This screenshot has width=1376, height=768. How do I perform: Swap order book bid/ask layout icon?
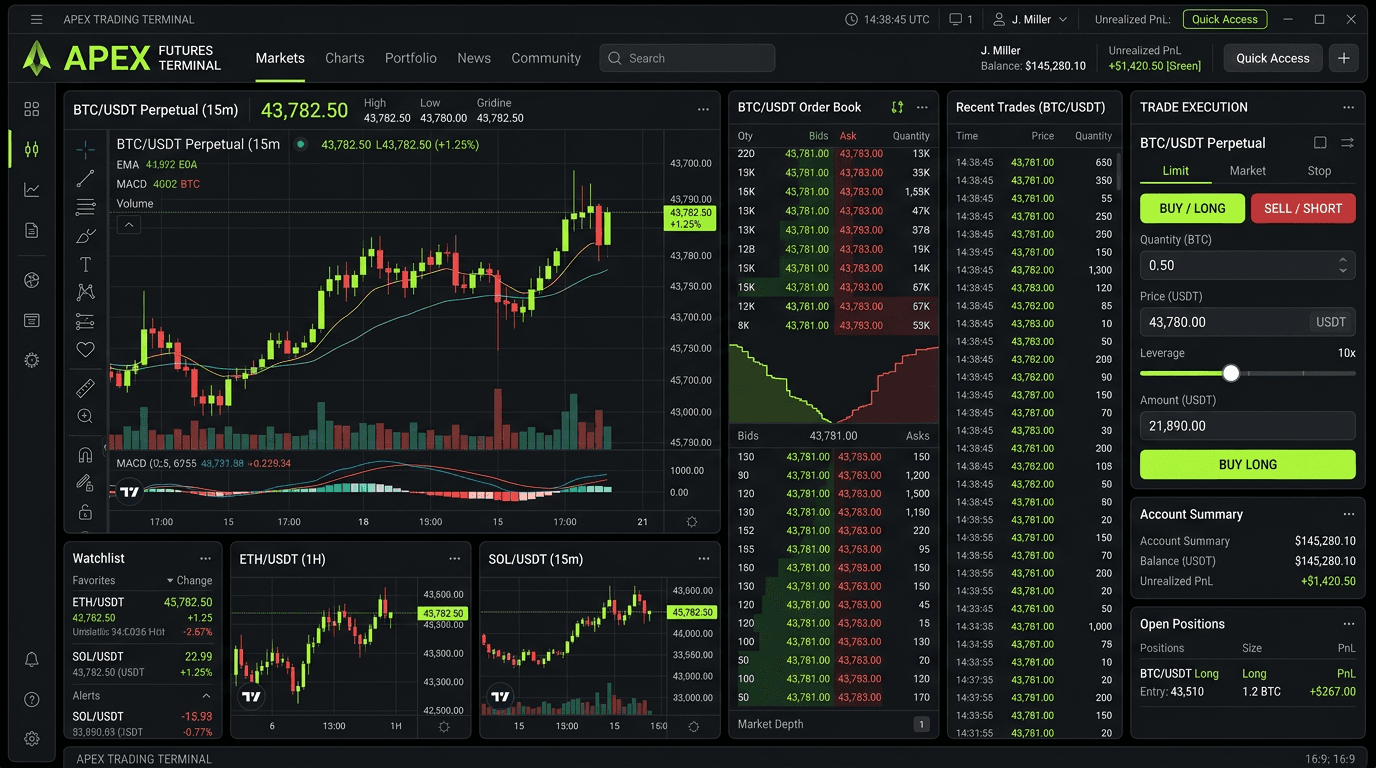pyautogui.click(x=897, y=108)
